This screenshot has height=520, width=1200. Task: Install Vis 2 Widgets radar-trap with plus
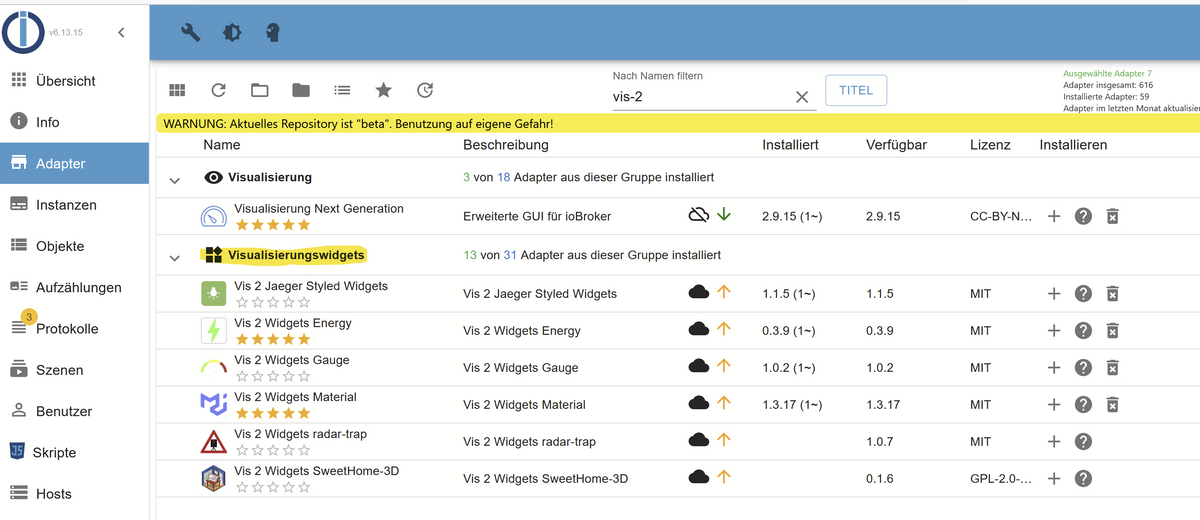click(x=1053, y=441)
